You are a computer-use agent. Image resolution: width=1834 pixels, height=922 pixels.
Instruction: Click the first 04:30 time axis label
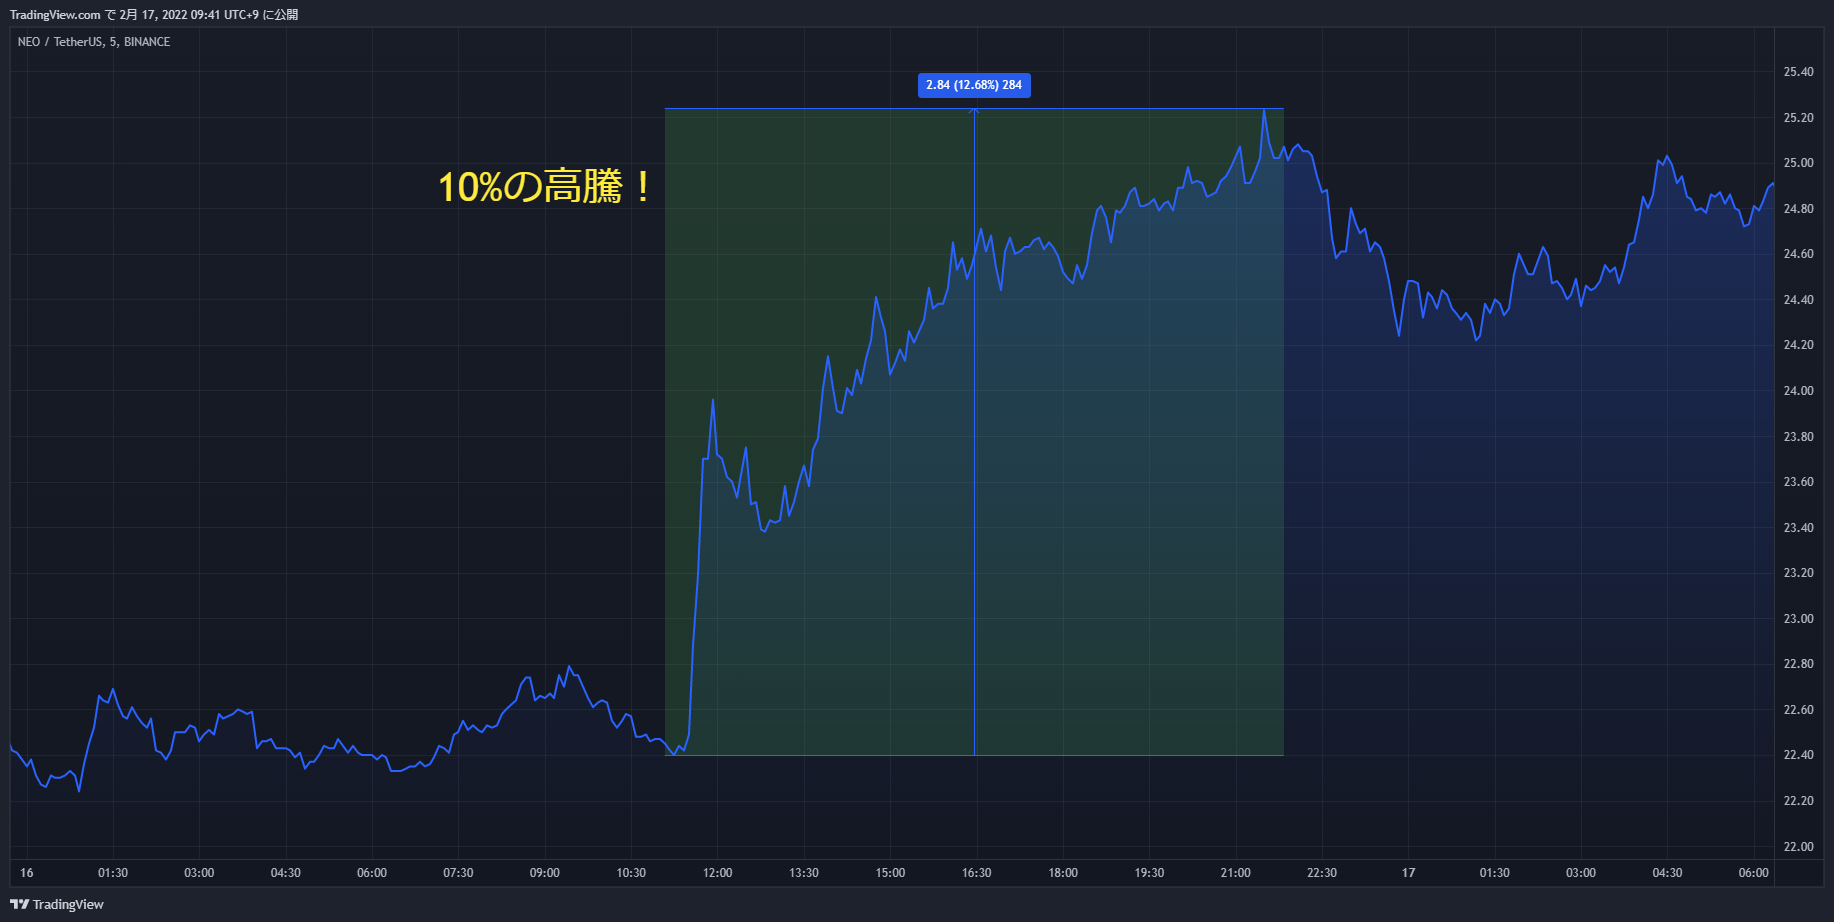286,873
